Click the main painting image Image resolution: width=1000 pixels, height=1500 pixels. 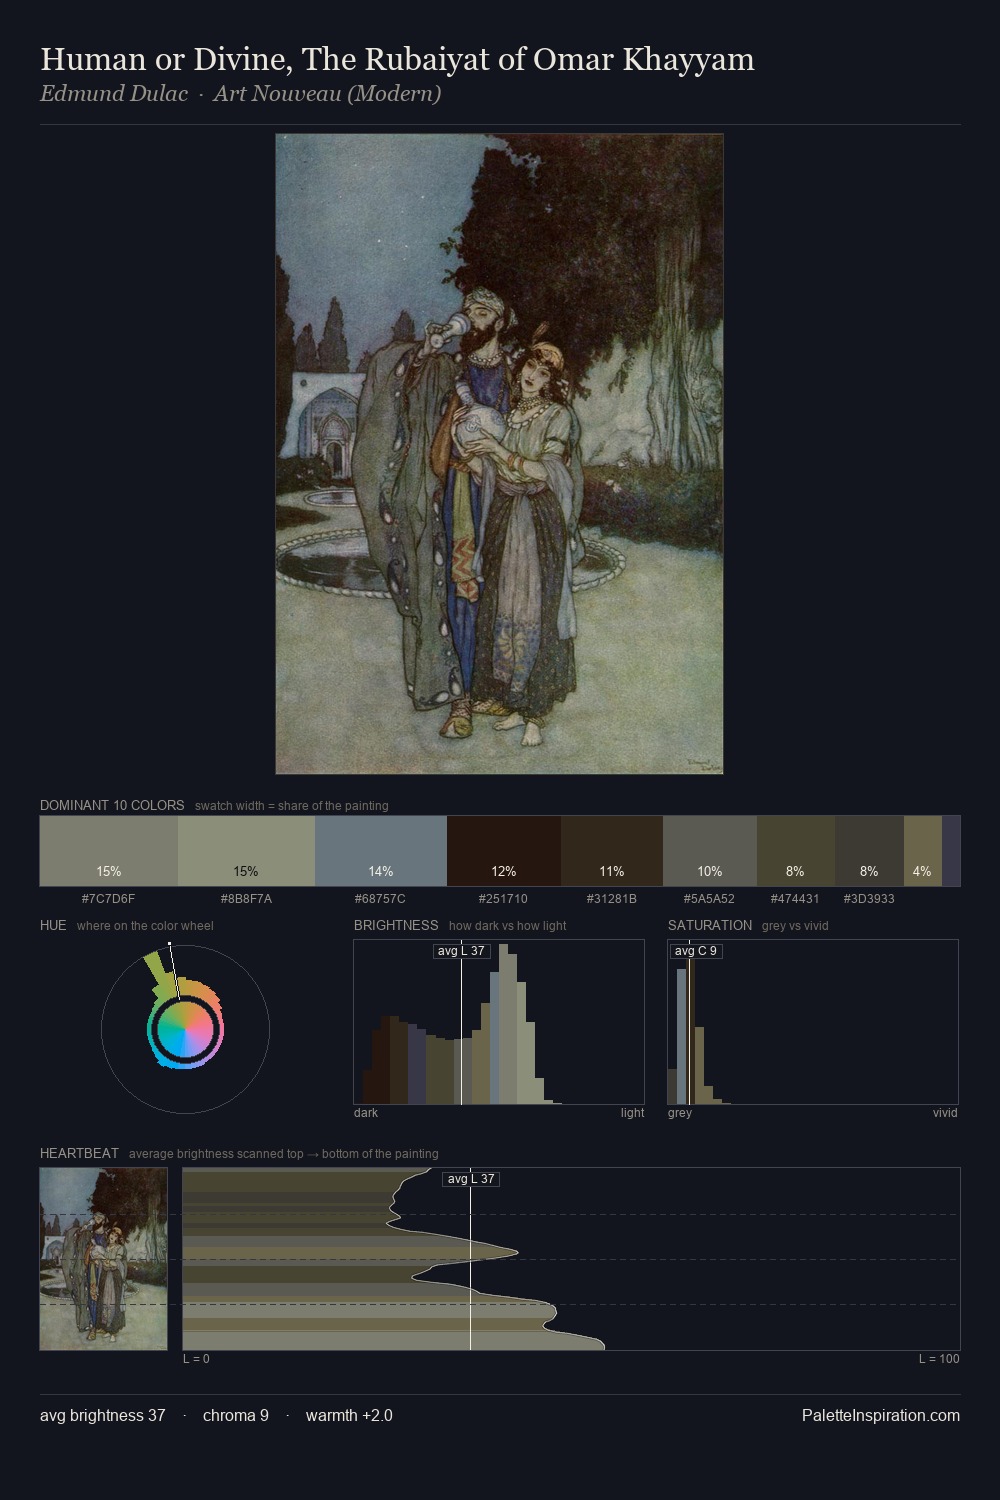tap(499, 454)
